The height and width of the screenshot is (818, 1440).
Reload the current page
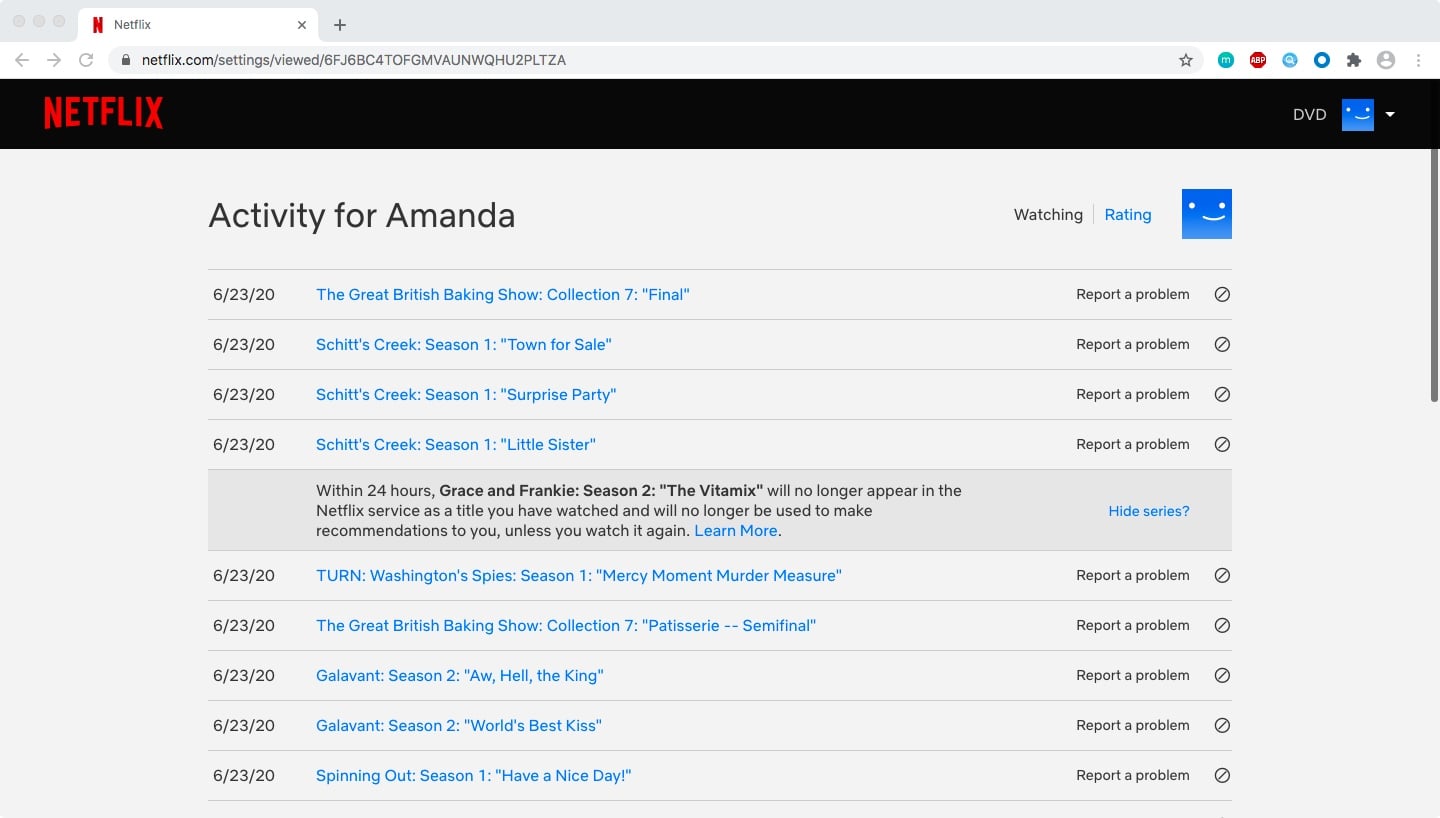(x=86, y=60)
